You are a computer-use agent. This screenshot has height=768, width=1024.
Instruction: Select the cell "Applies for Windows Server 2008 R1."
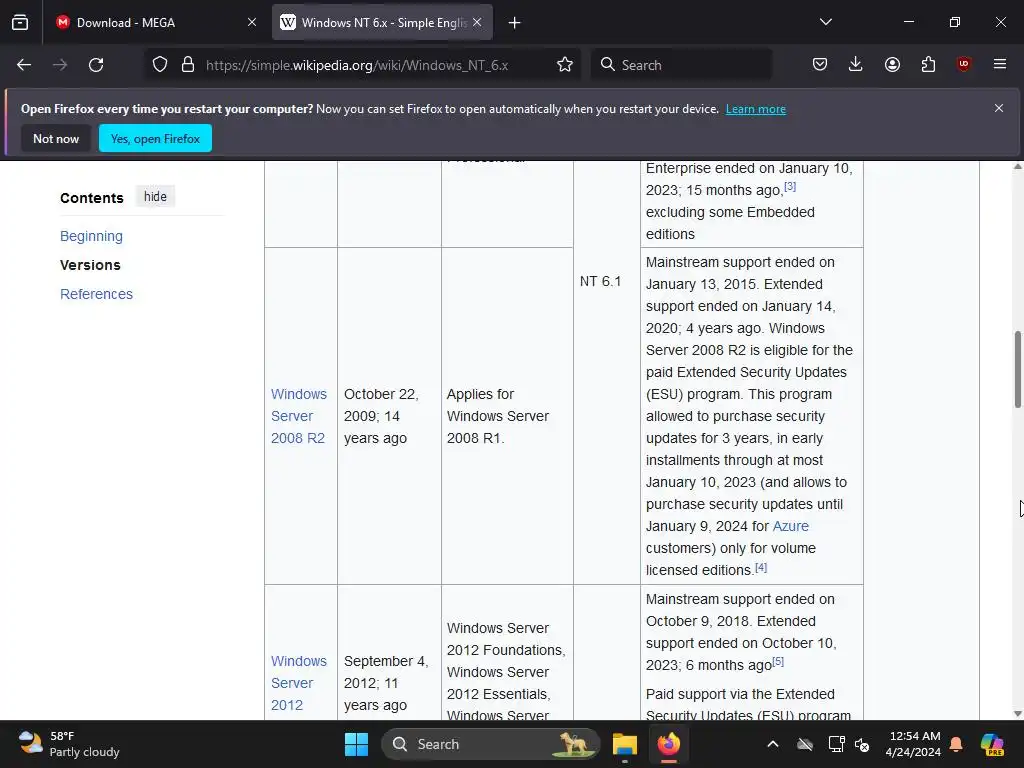pyautogui.click(x=507, y=416)
